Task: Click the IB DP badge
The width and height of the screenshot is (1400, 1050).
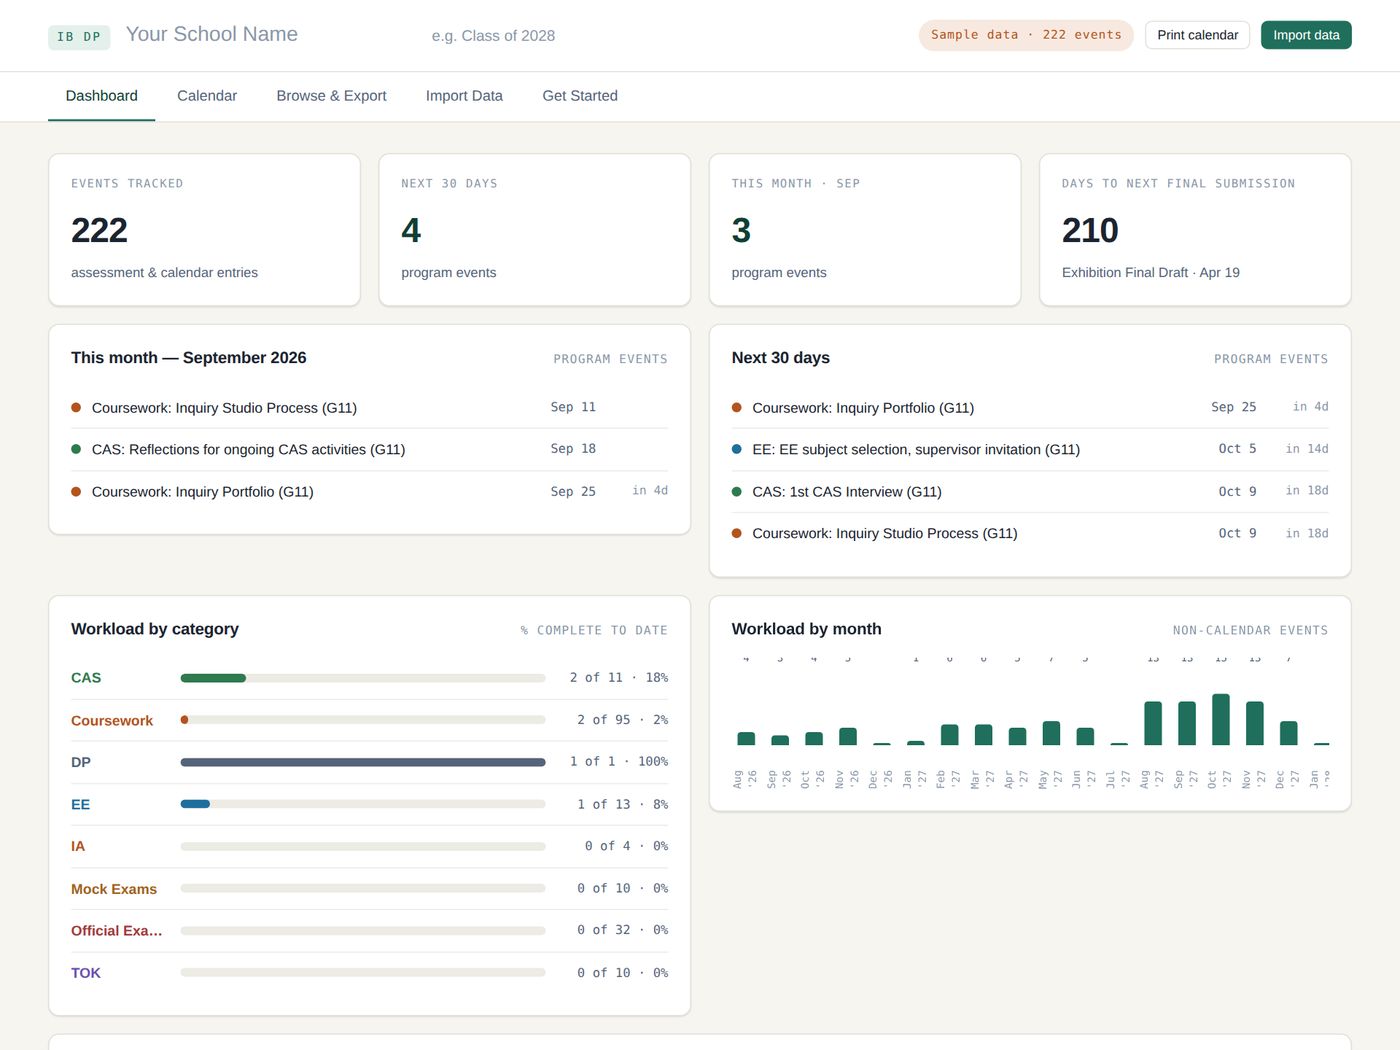Action: (x=79, y=37)
